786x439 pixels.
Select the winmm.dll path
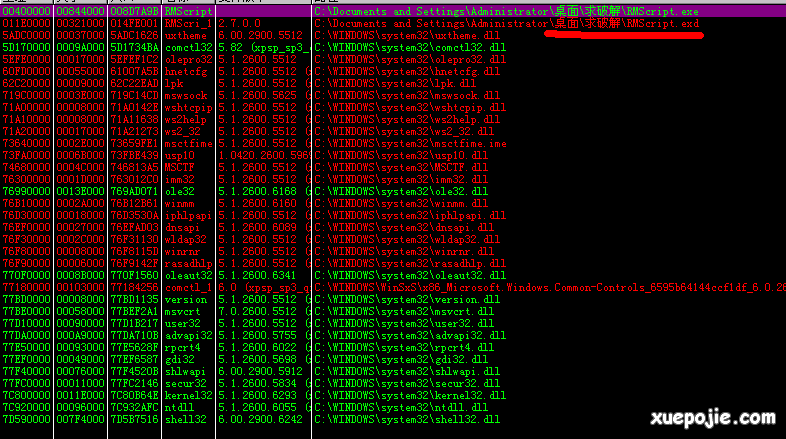pos(401,203)
